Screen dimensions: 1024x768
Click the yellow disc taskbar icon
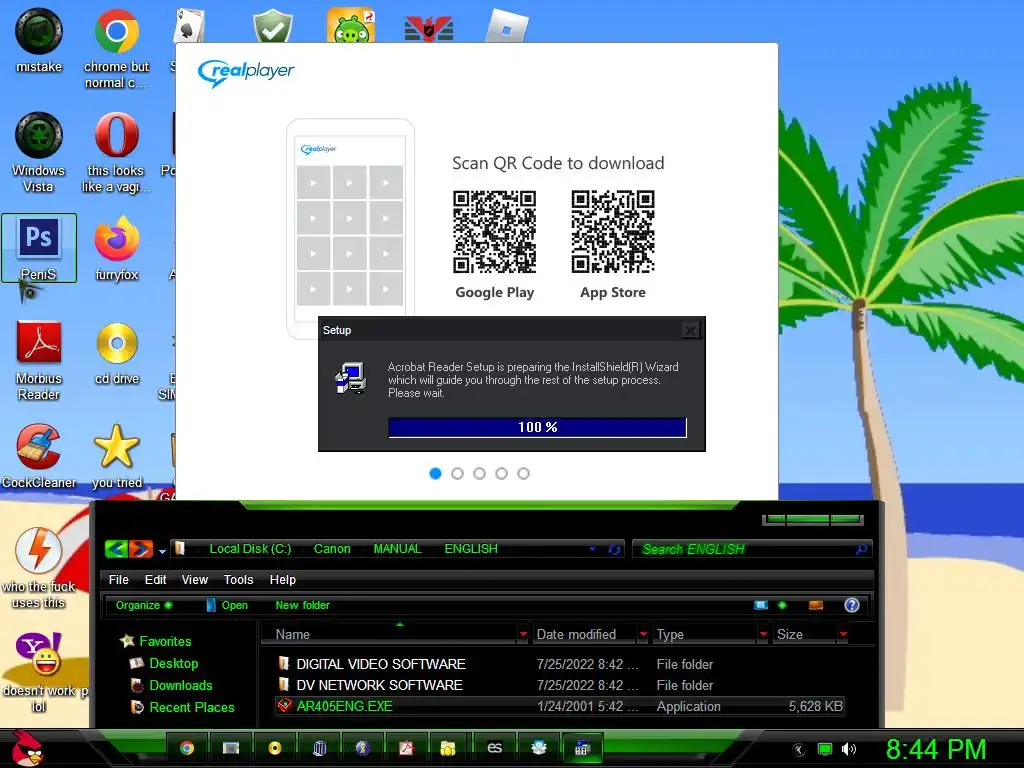(x=275, y=748)
